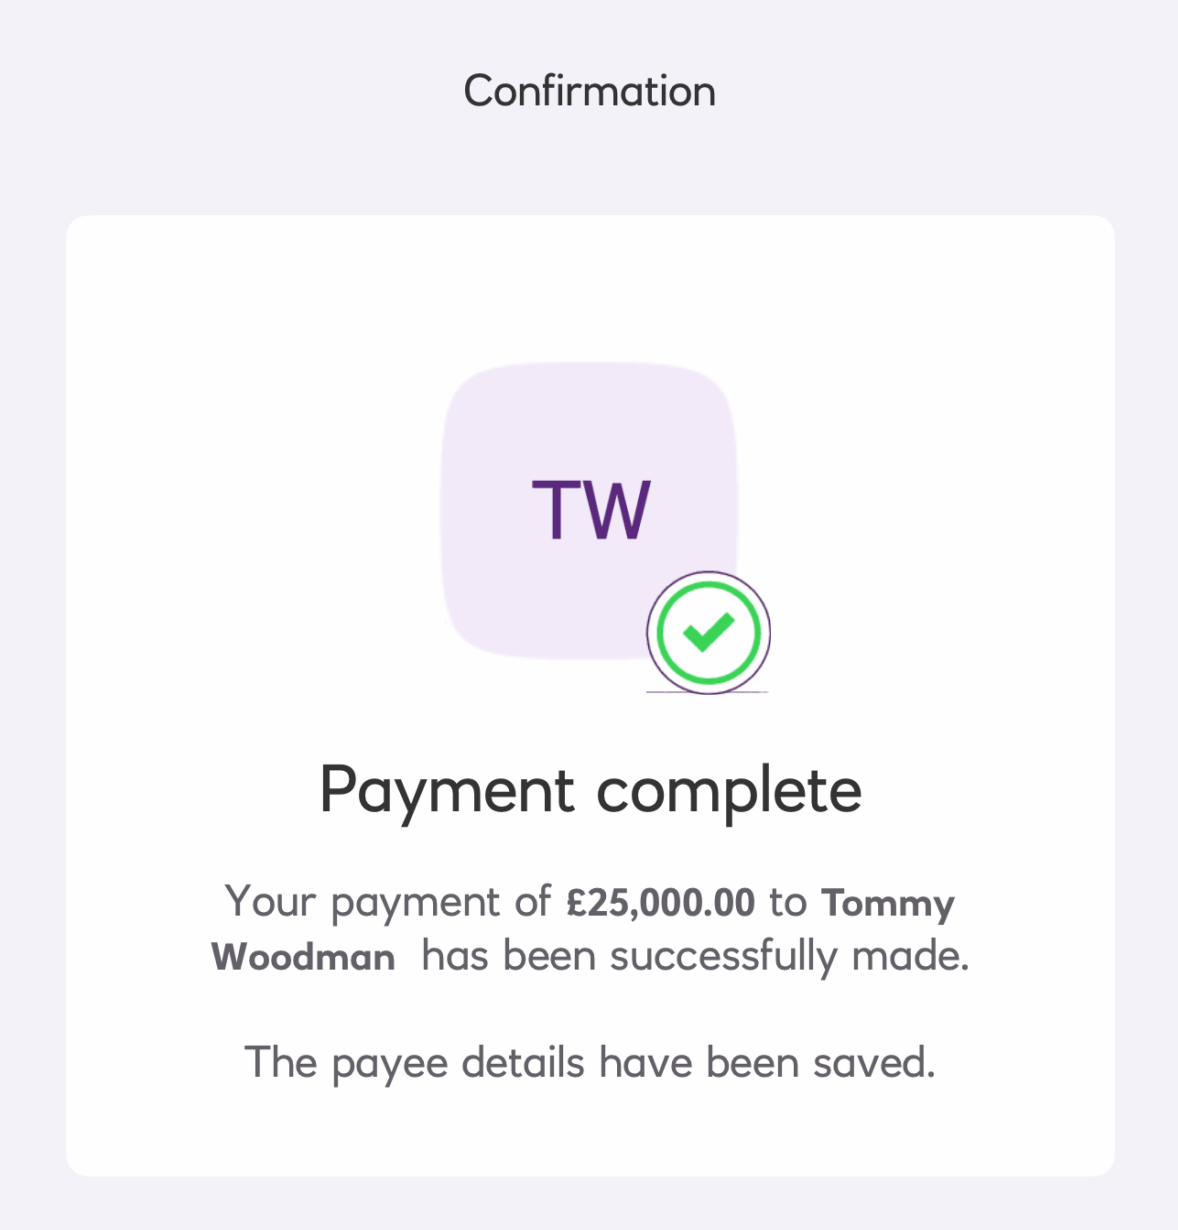
Task: Select the £25,000.00 payment amount
Action: [x=660, y=903]
